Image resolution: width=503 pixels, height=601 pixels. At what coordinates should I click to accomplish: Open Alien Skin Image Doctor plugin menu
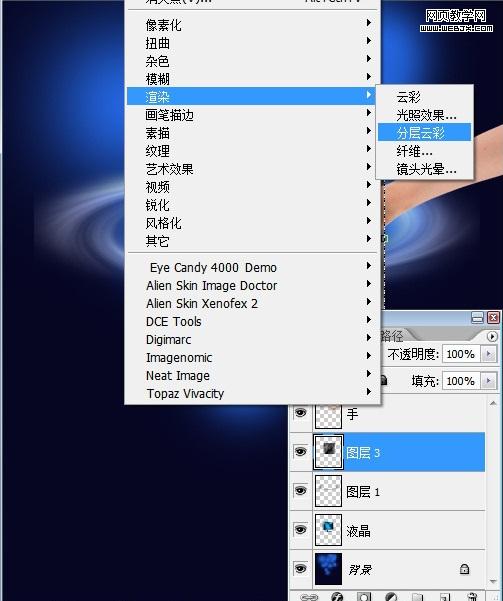point(253,286)
